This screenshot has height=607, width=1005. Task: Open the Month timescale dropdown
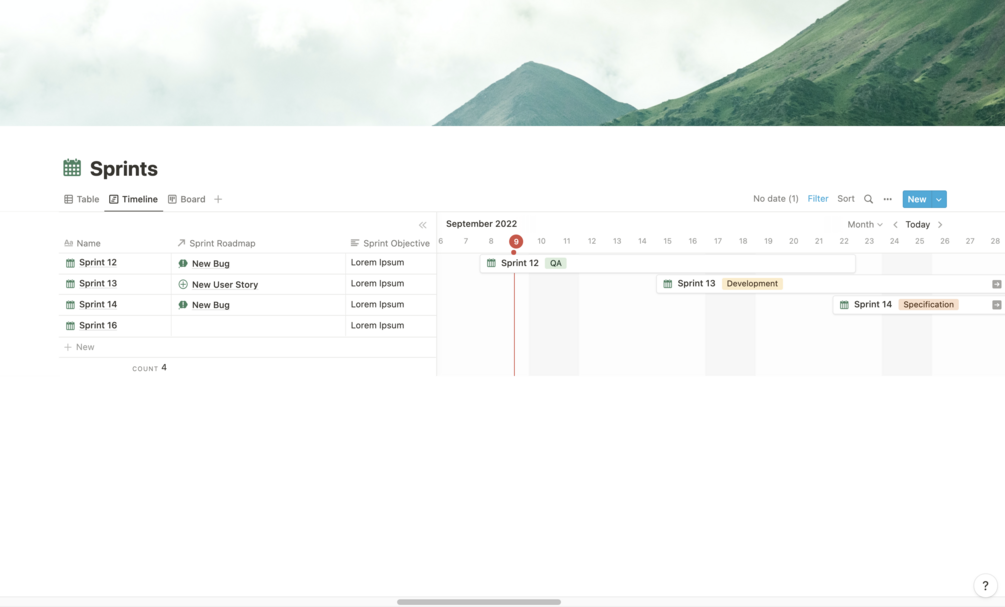865,224
